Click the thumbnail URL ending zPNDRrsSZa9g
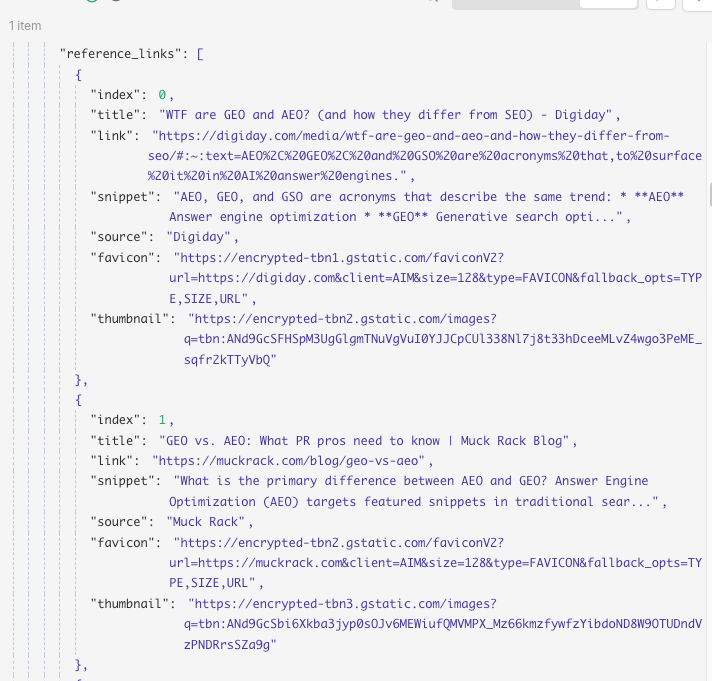712x681 pixels. (443, 624)
